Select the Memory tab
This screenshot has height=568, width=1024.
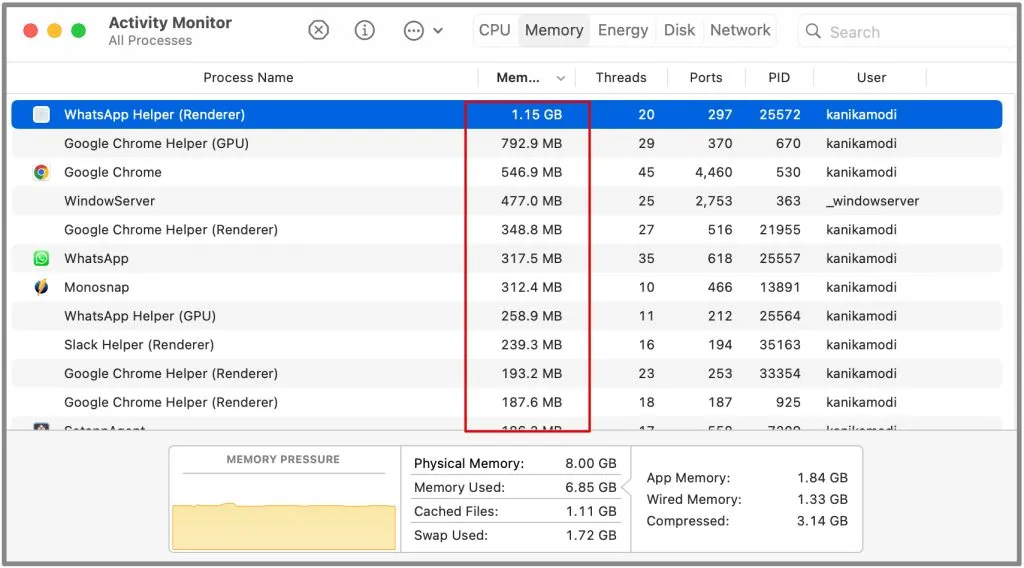coord(554,30)
